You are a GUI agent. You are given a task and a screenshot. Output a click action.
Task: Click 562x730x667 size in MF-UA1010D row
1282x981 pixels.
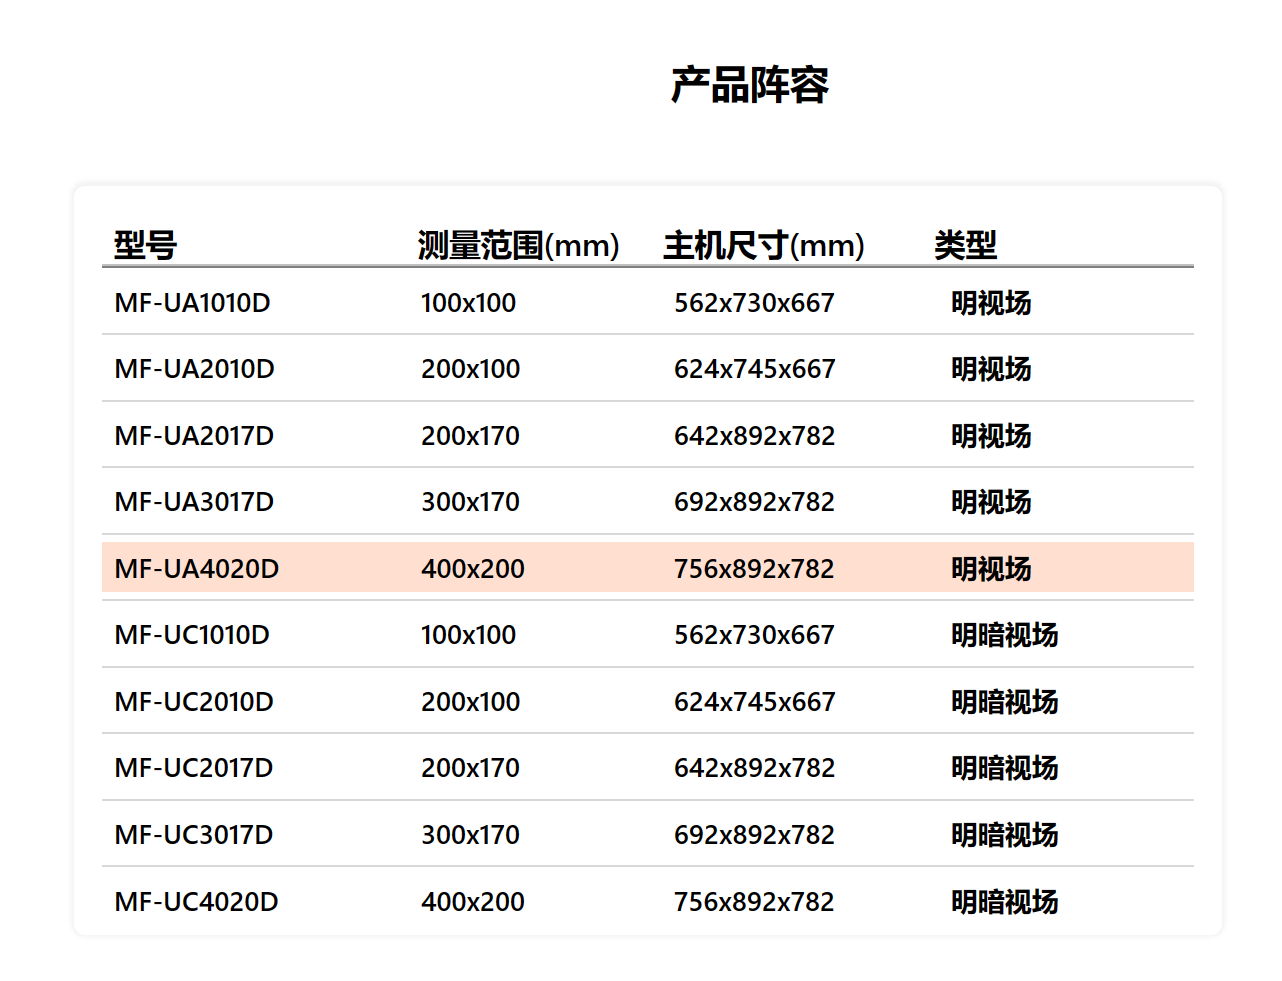[754, 303]
